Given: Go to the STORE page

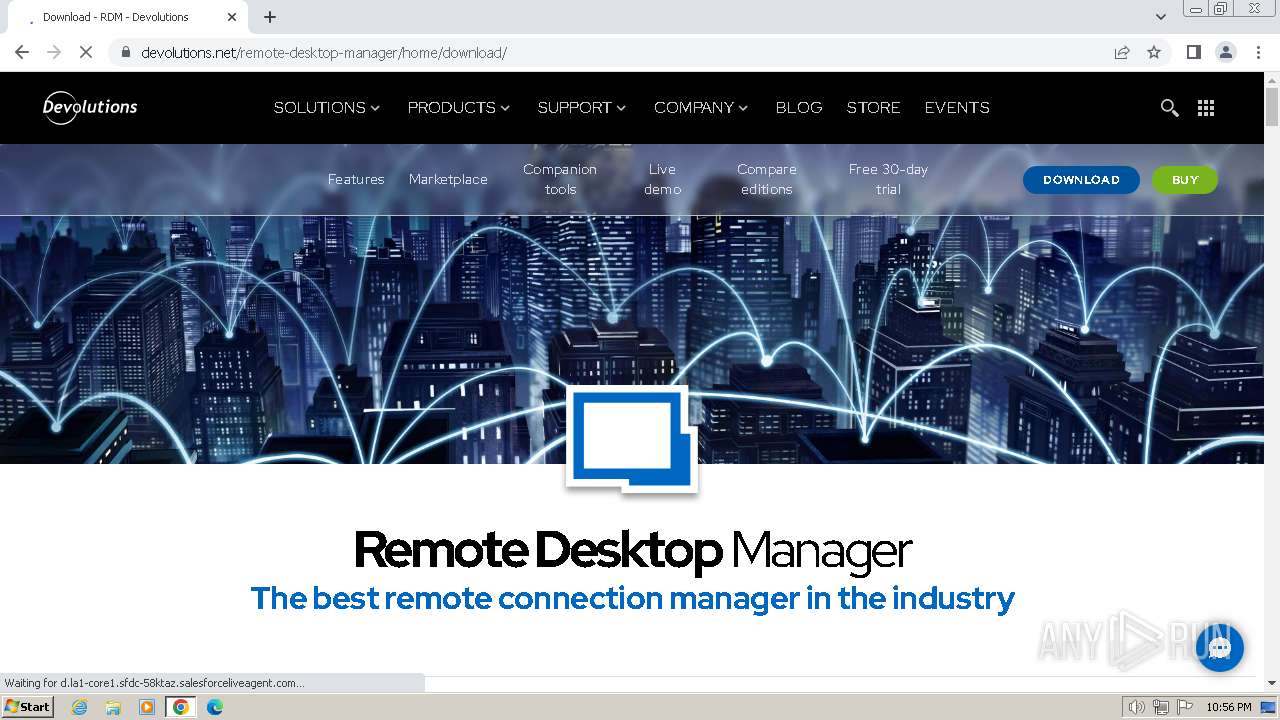Looking at the screenshot, I should click(x=873, y=107).
